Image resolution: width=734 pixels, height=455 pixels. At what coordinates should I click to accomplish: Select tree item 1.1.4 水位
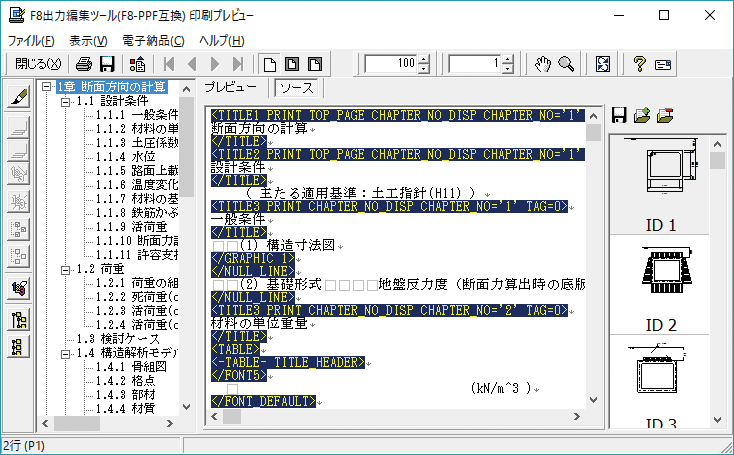pos(125,156)
